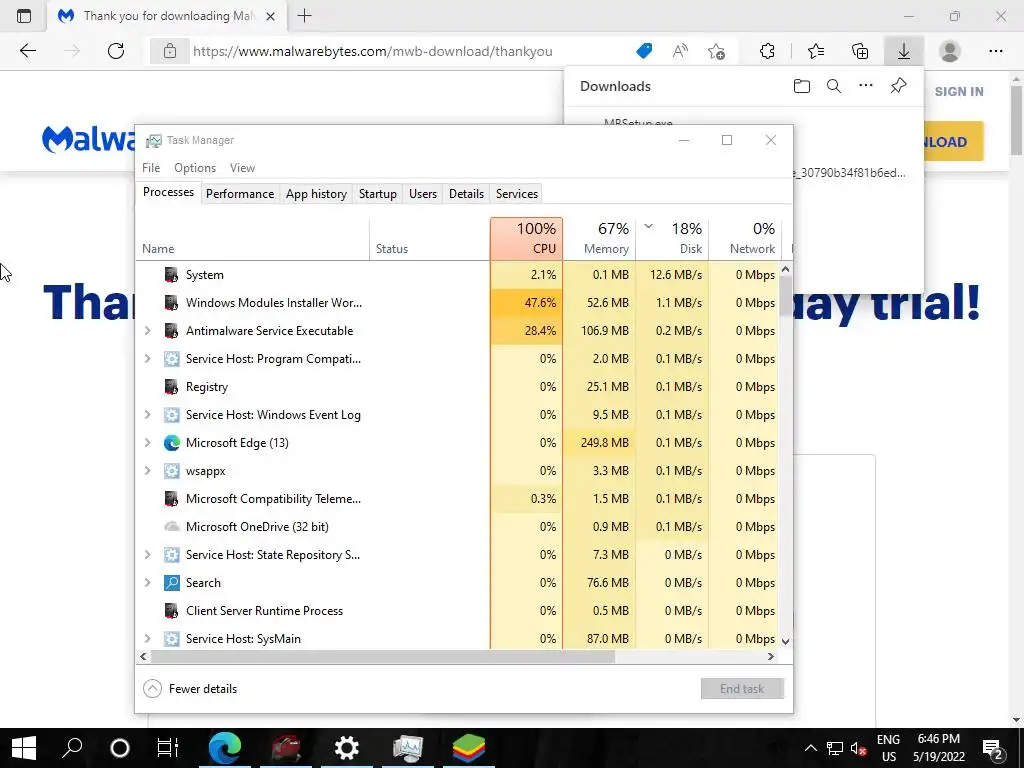Open the Edge Favorites list icon
This screenshot has height=768, width=1024.
pyautogui.click(x=816, y=51)
